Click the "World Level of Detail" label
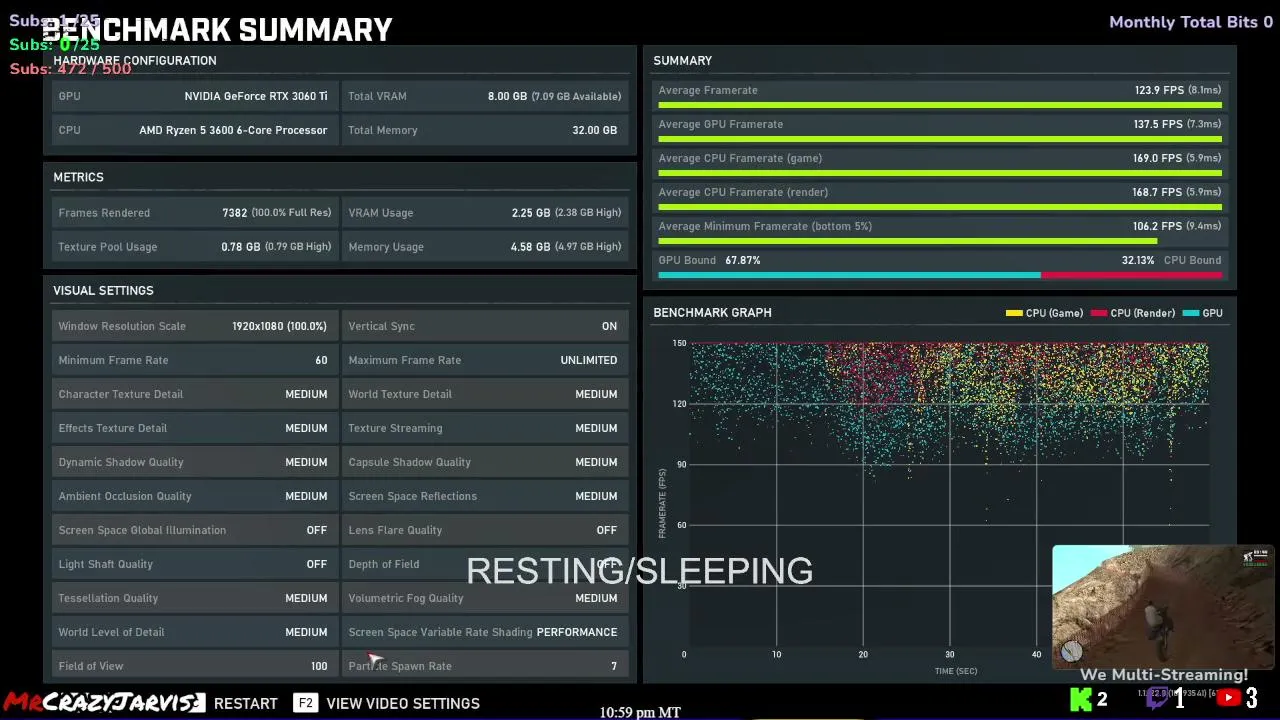Screen dimensions: 1280x720 111,632
